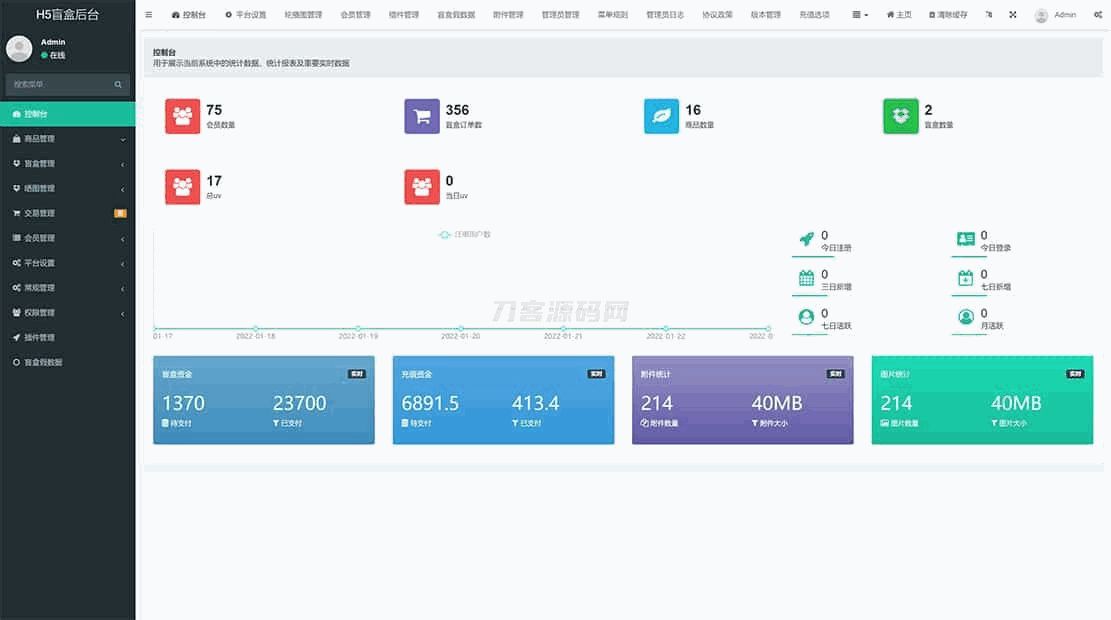Image resolution: width=1111 pixels, height=620 pixels.
Task: Open the list dropdown in top bar
Action: click(860, 15)
